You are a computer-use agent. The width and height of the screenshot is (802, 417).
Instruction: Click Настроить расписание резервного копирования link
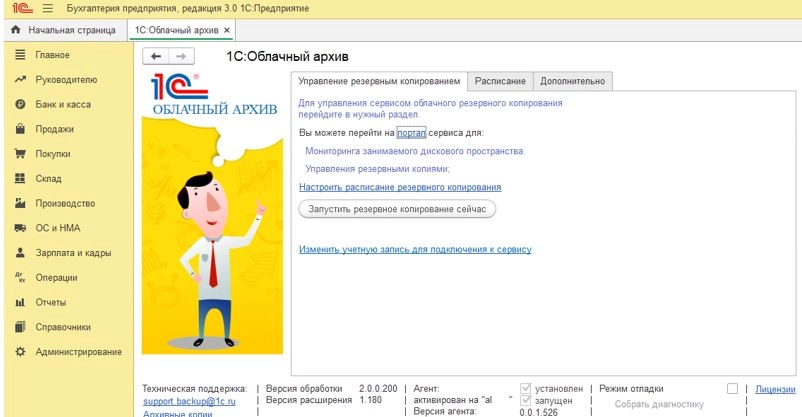[x=400, y=187]
